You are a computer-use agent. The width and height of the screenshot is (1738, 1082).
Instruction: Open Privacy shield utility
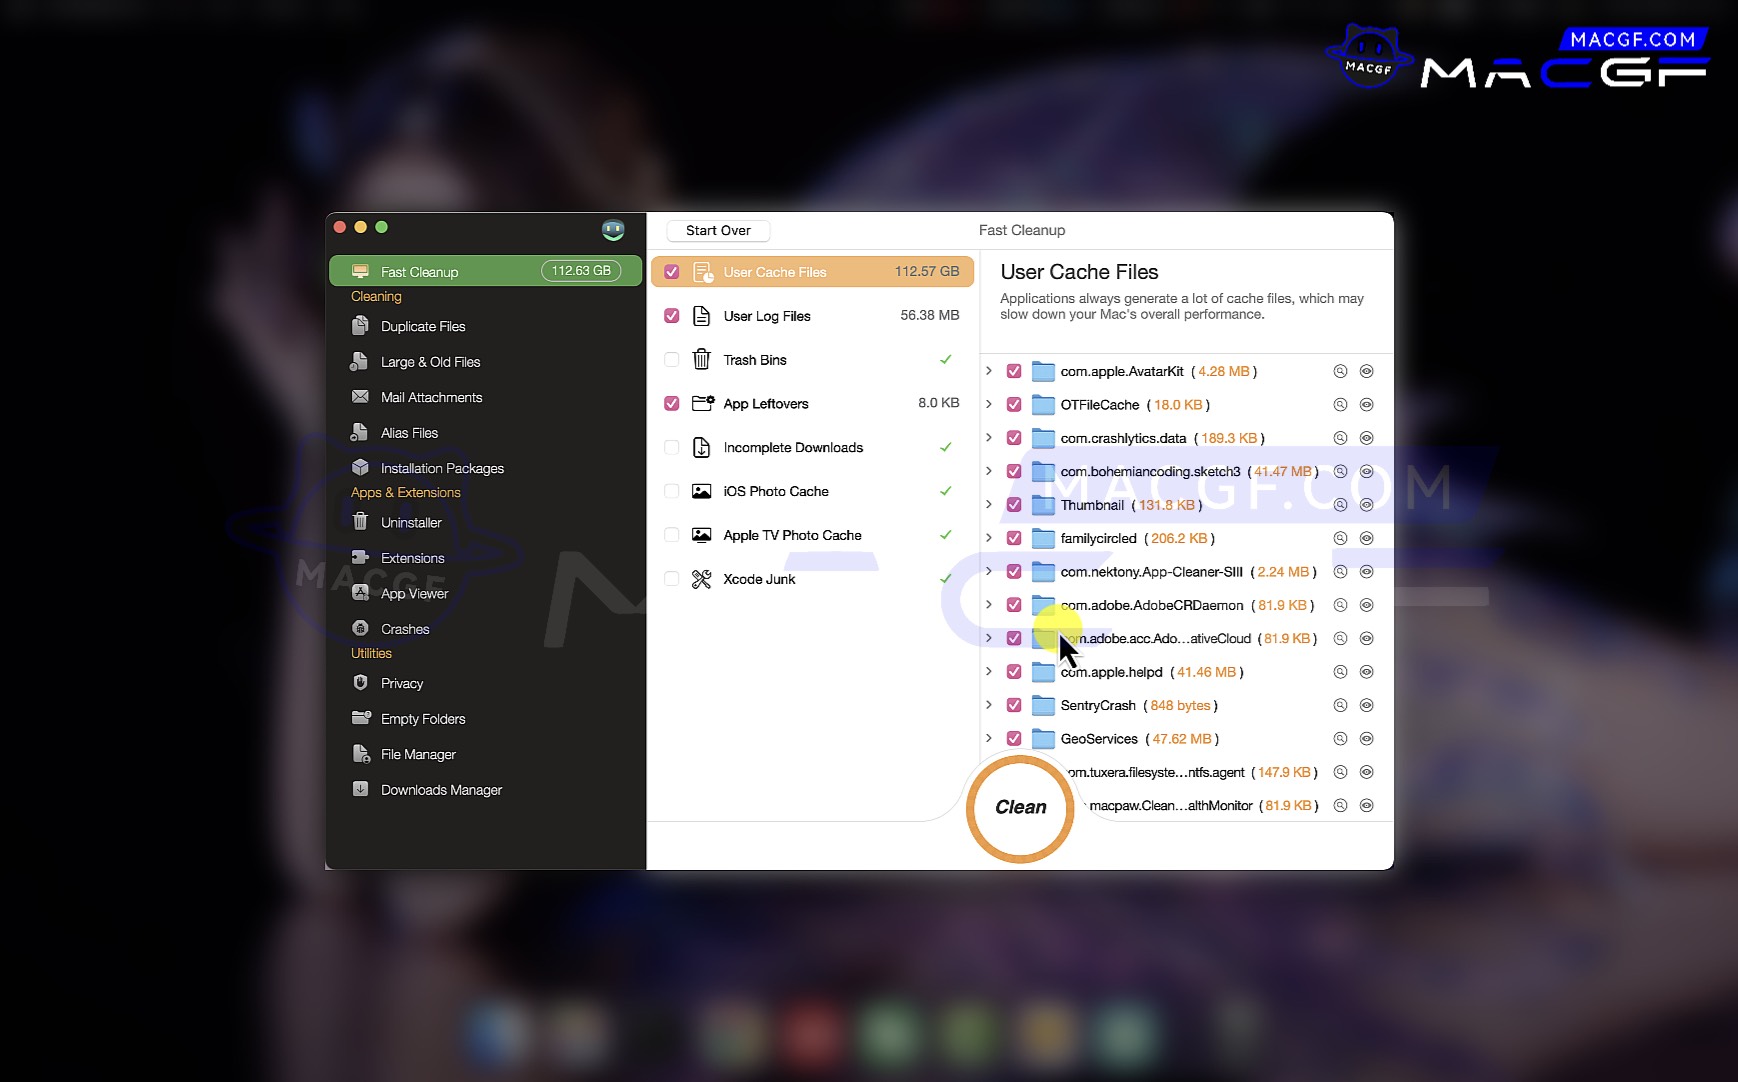(x=401, y=683)
